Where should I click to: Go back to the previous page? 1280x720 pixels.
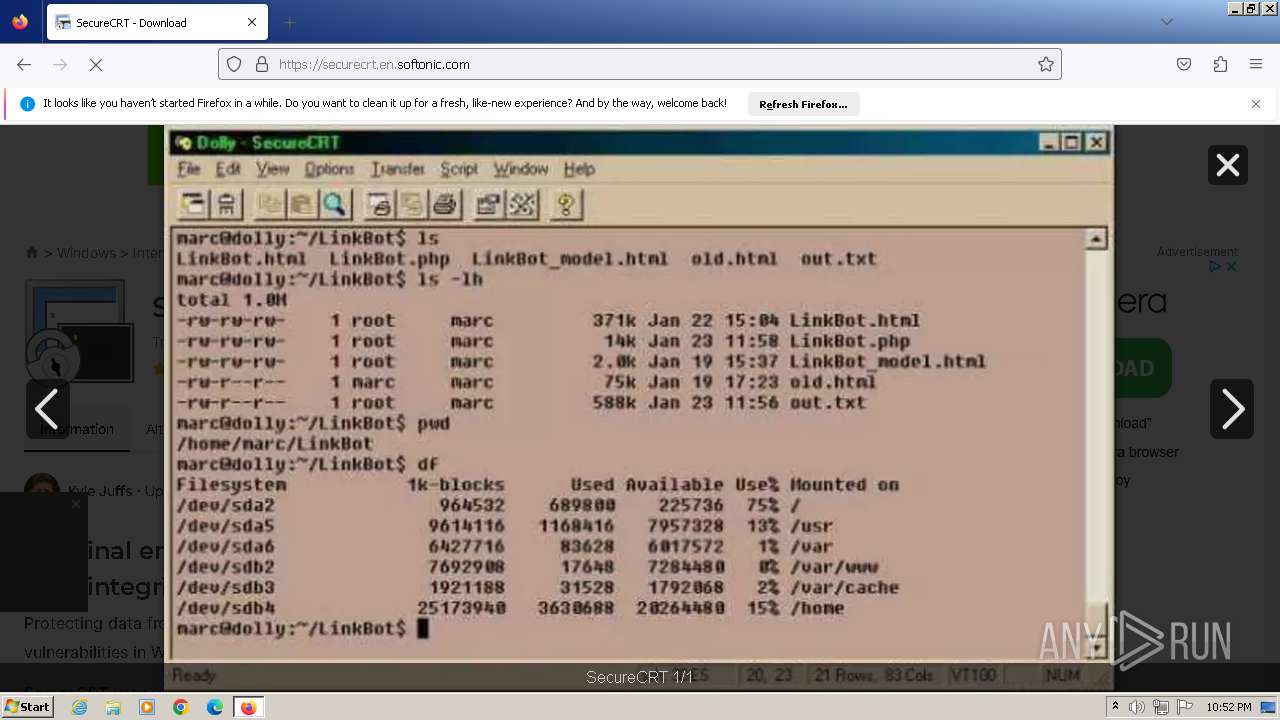point(24,64)
